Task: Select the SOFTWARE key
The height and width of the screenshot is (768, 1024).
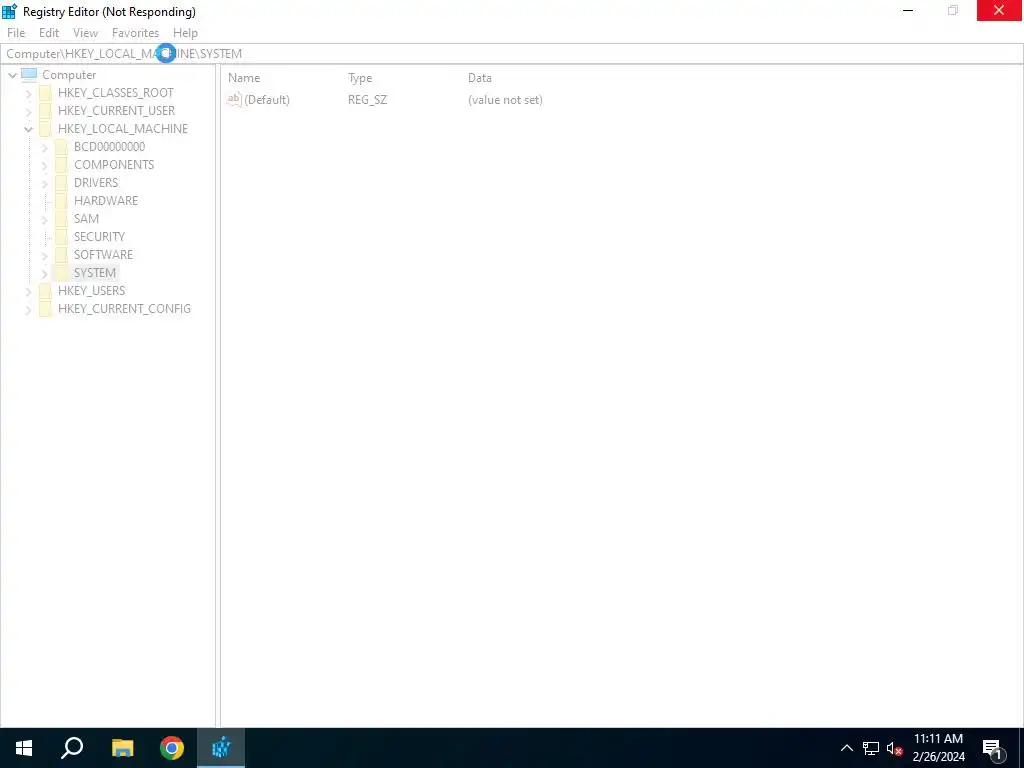Action: [x=103, y=254]
